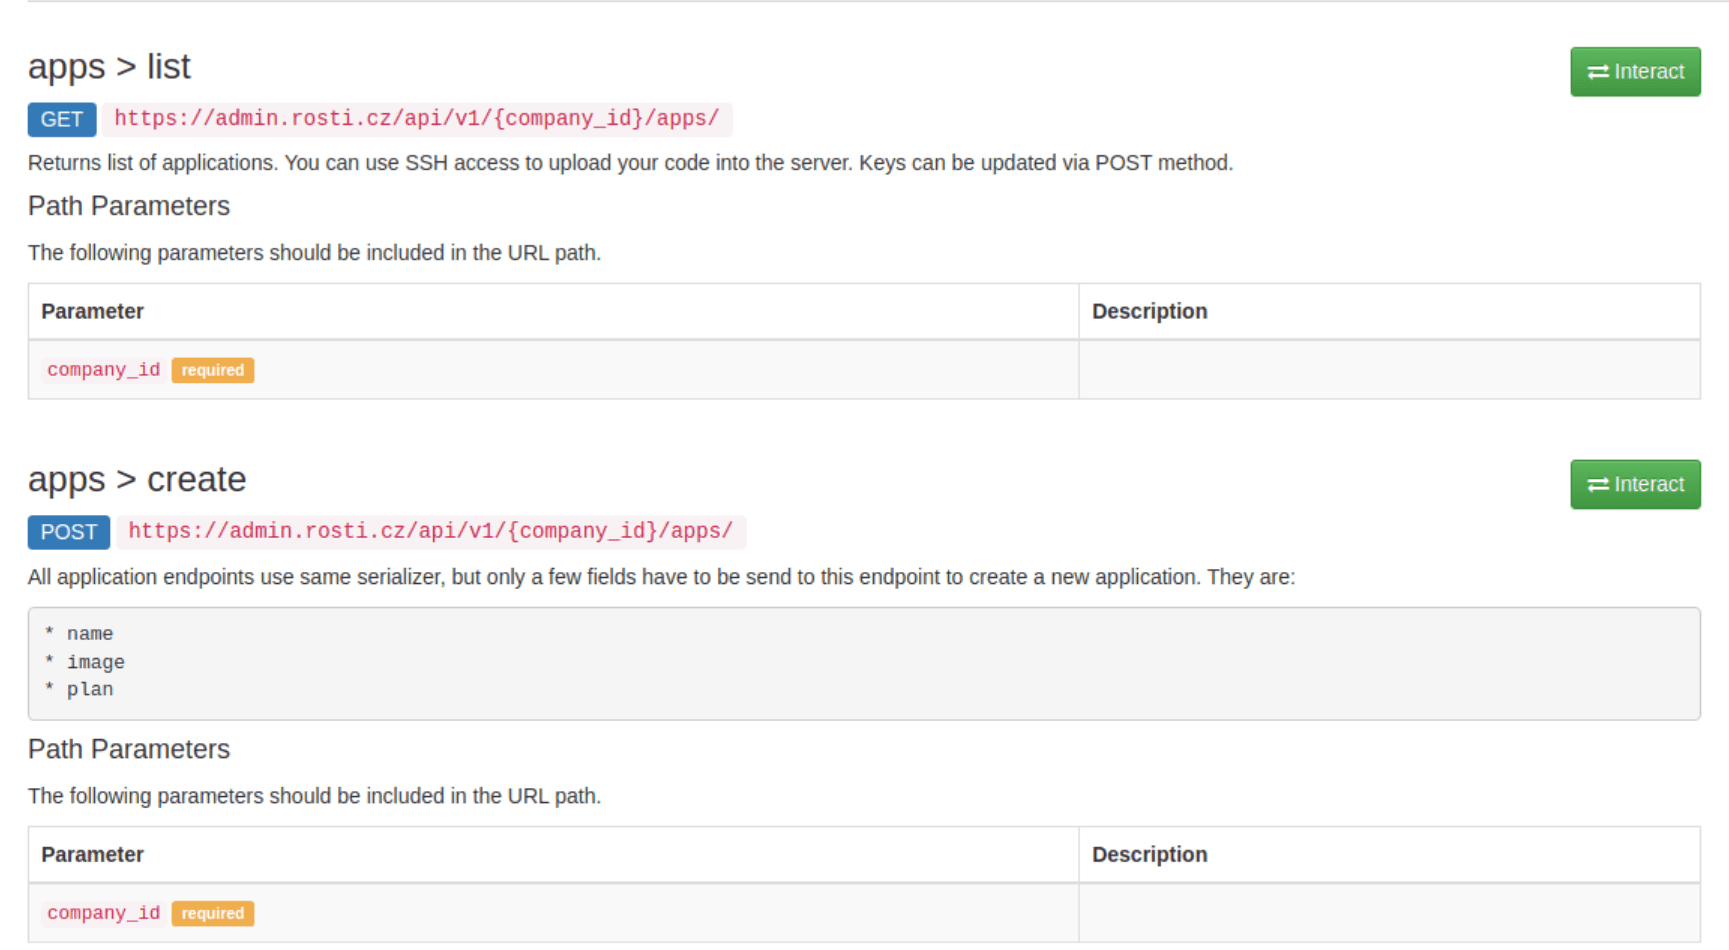Image resolution: width=1729 pixels, height=950 pixels.
Task: Click required badge in apps list table
Action: tap(213, 370)
